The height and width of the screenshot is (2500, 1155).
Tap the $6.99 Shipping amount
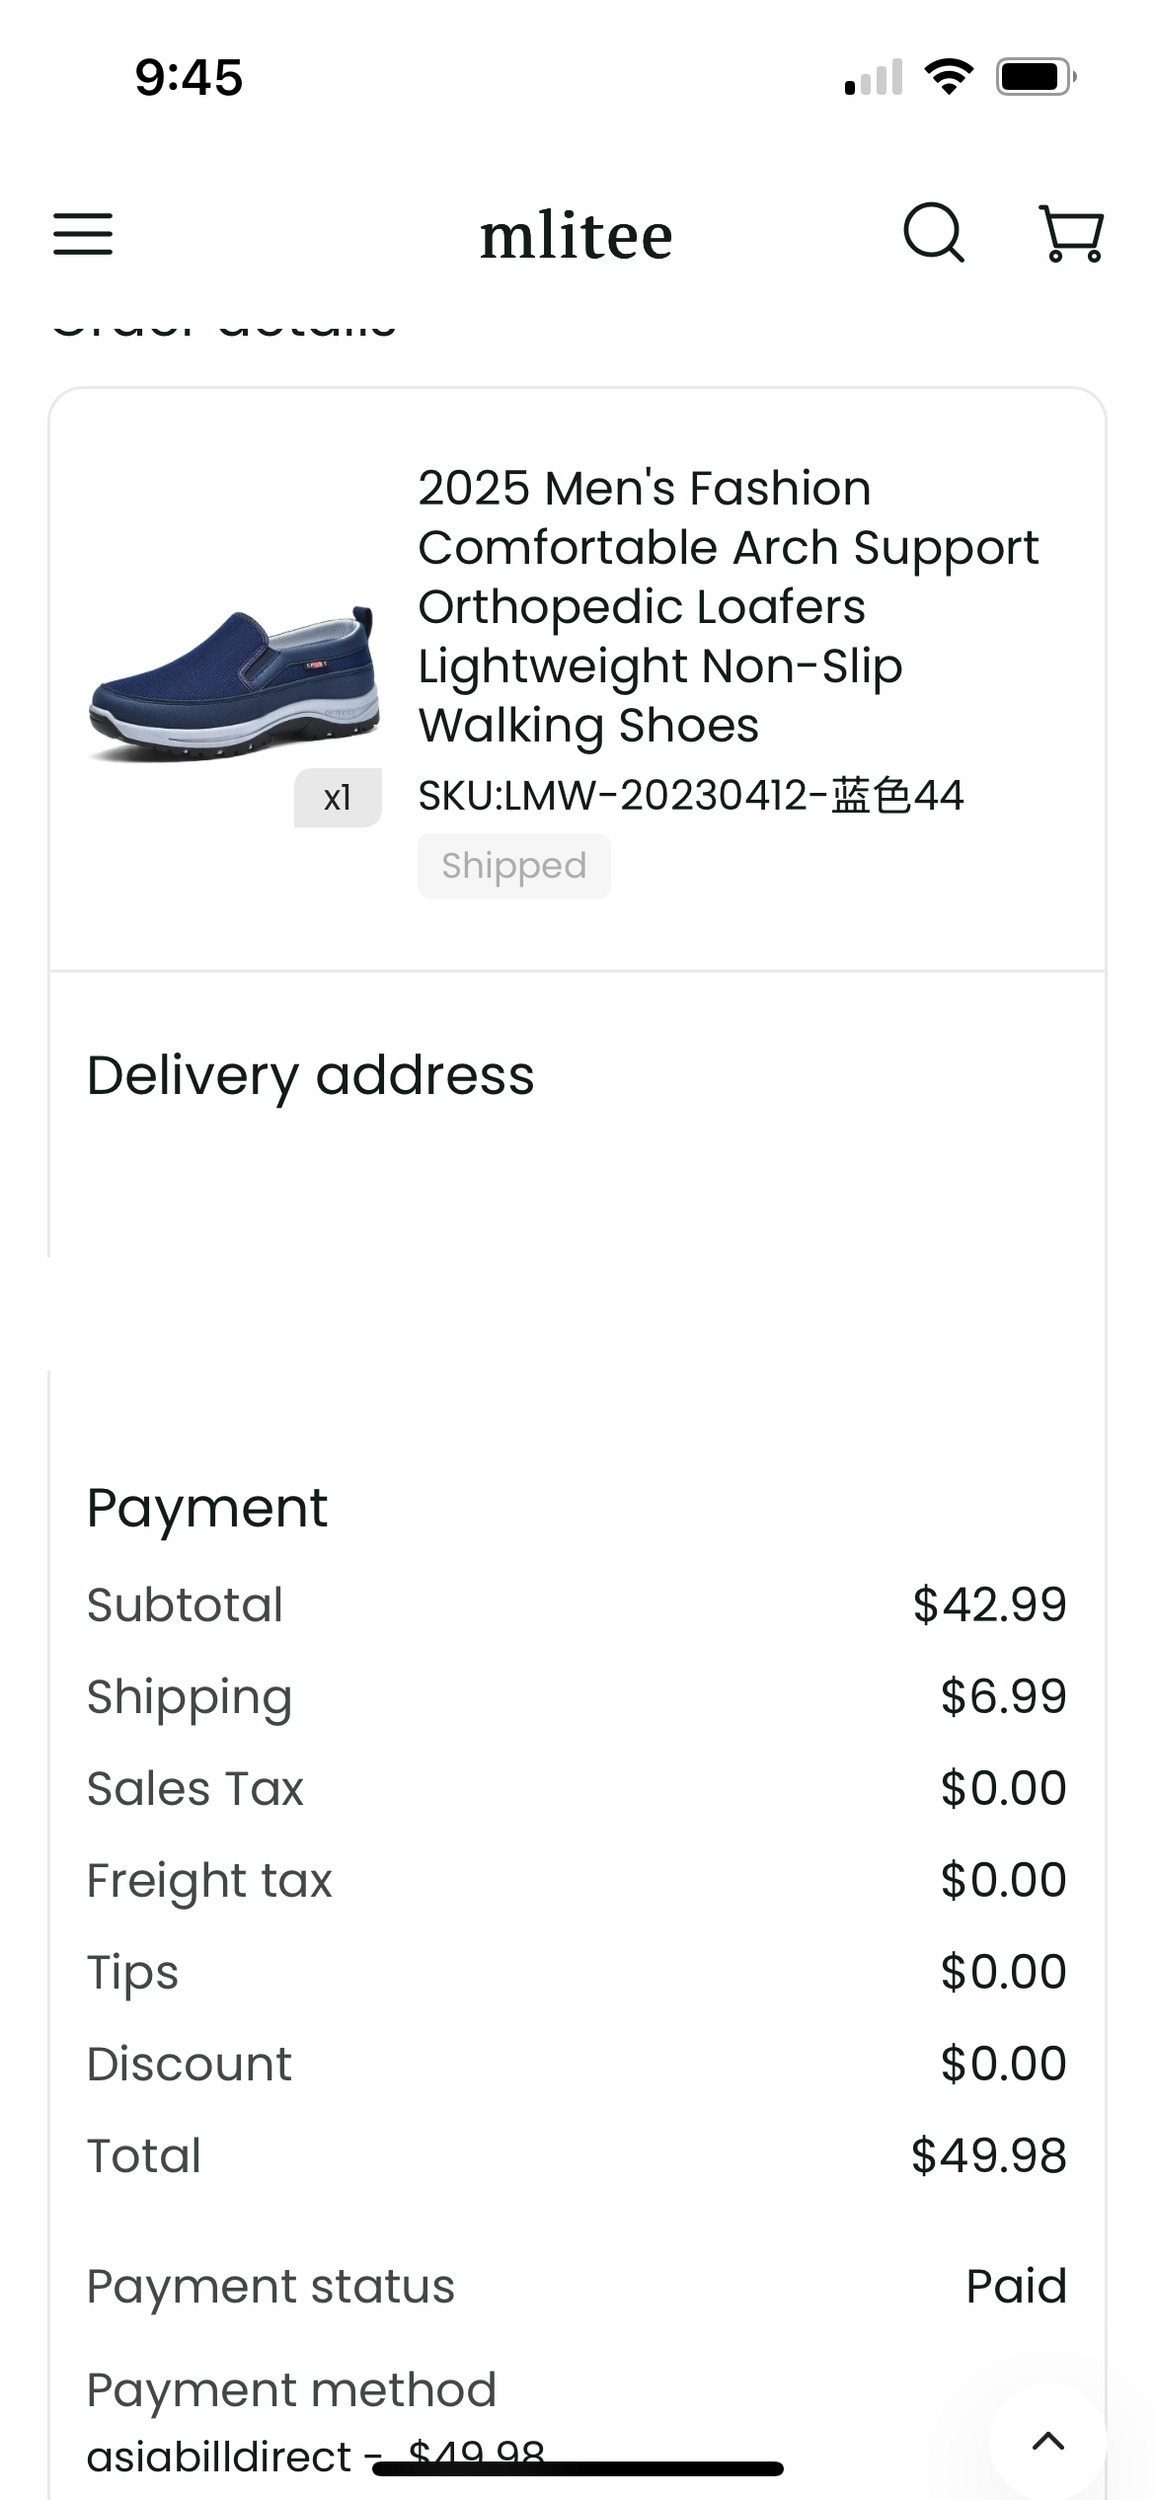[x=1003, y=1697]
